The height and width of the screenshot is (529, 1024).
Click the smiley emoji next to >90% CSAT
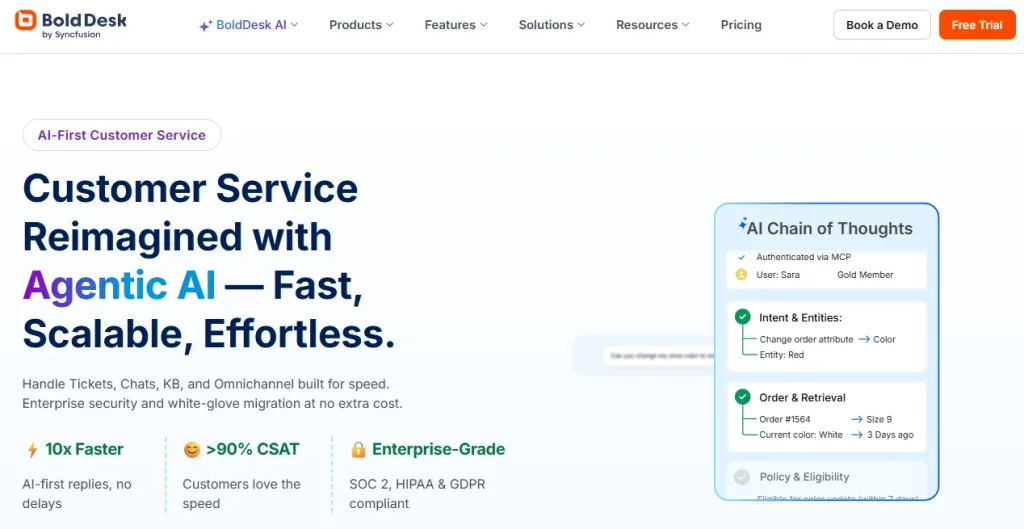[x=191, y=450]
